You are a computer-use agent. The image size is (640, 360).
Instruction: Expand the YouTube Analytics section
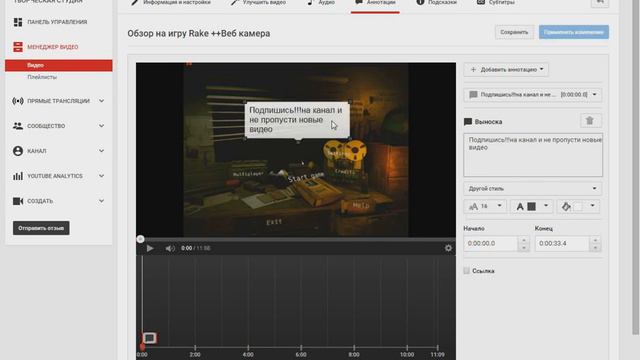[x=101, y=176]
